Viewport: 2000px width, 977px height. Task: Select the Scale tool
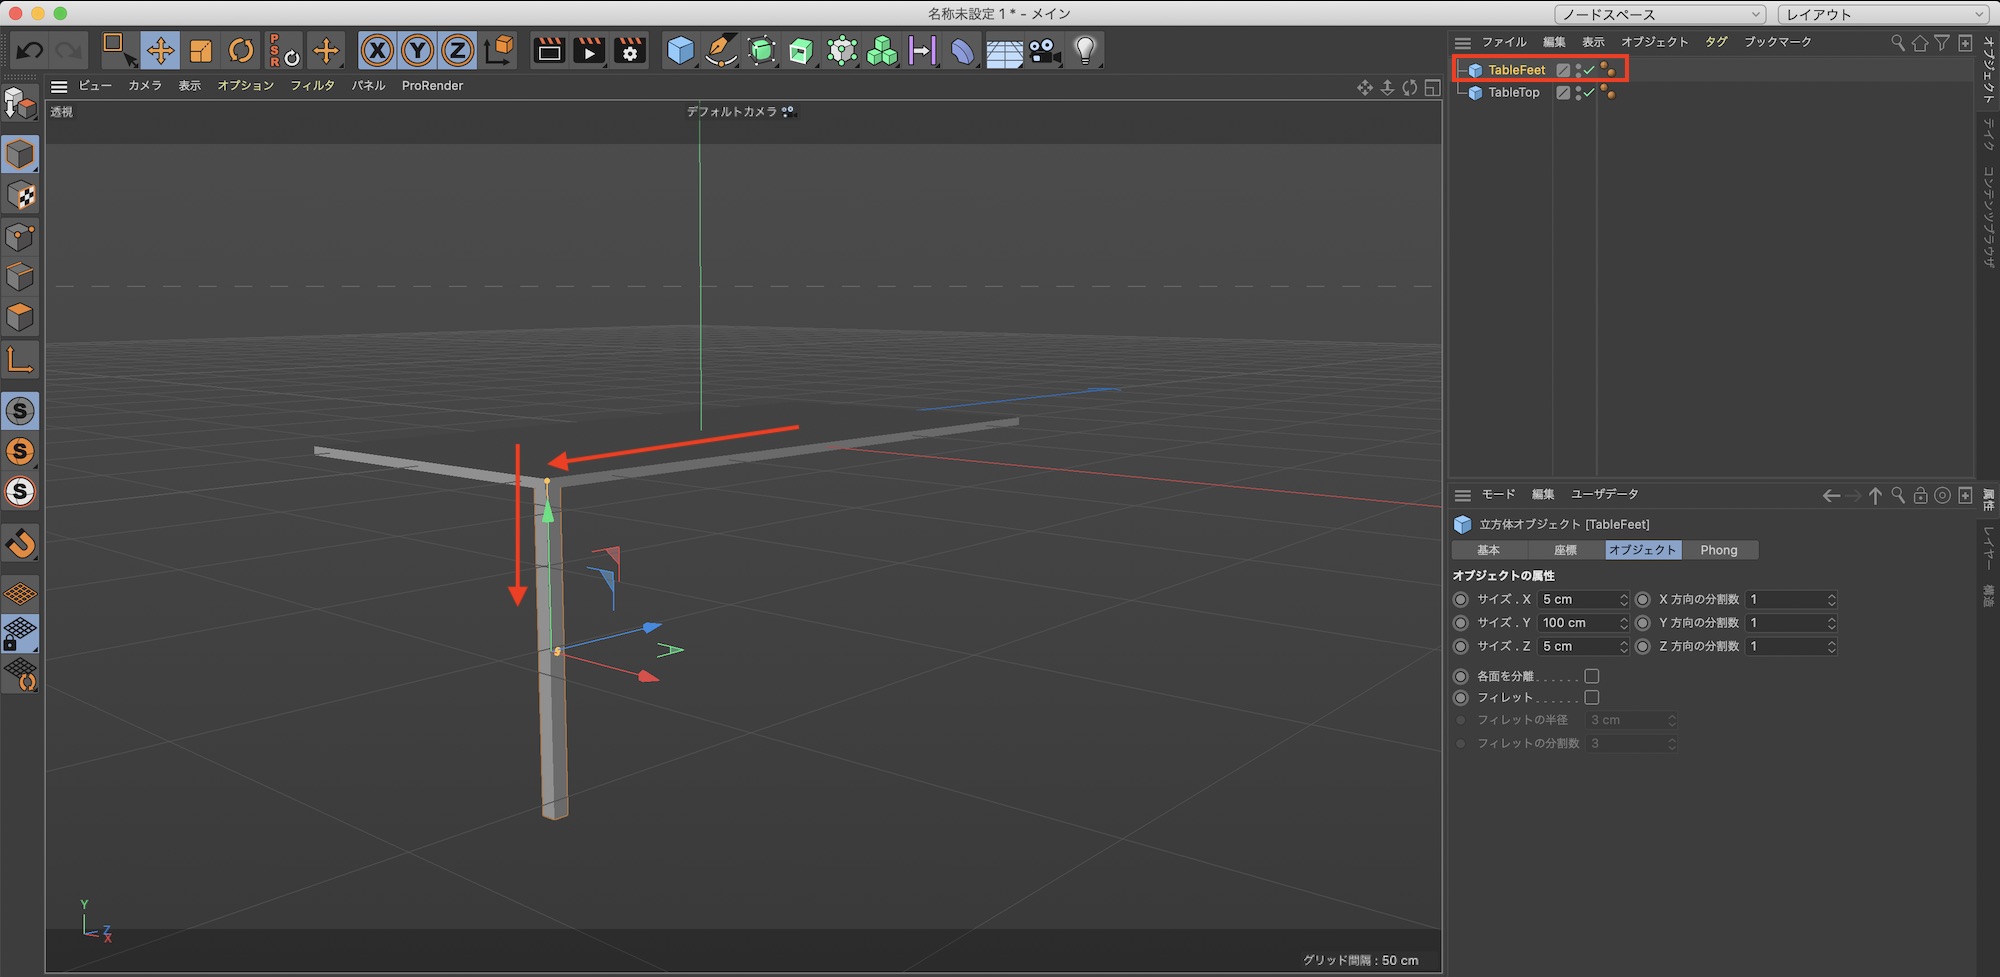coord(201,50)
